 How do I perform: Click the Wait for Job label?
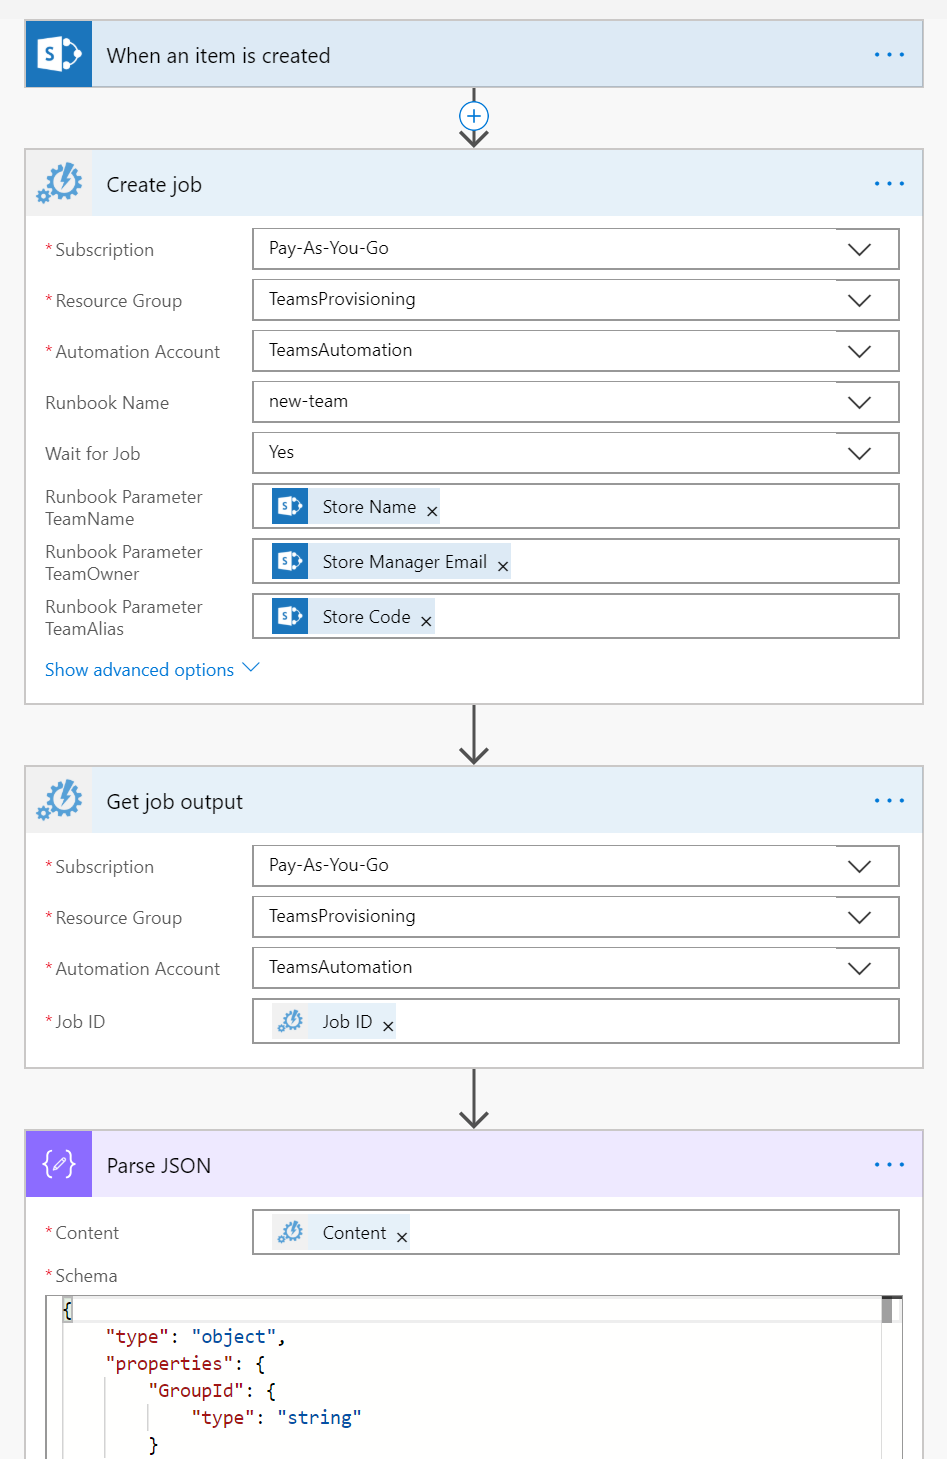[x=93, y=454]
